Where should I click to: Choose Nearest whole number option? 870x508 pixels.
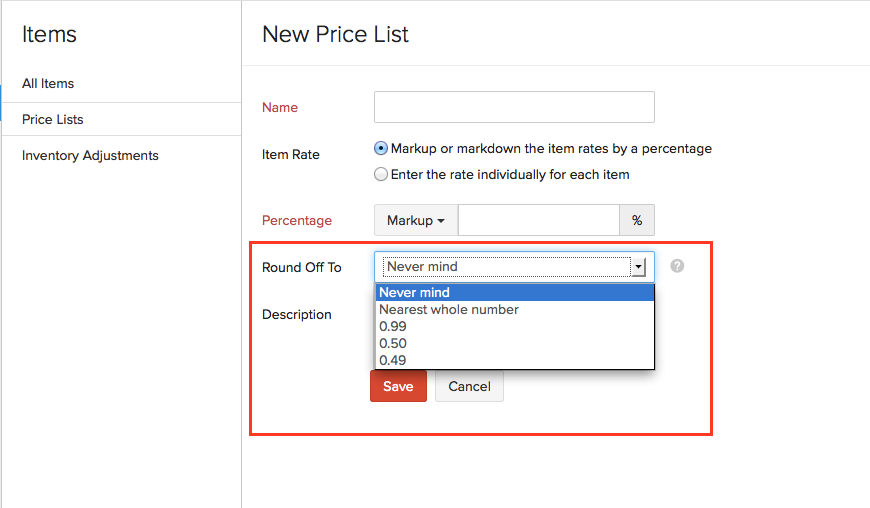tap(449, 310)
